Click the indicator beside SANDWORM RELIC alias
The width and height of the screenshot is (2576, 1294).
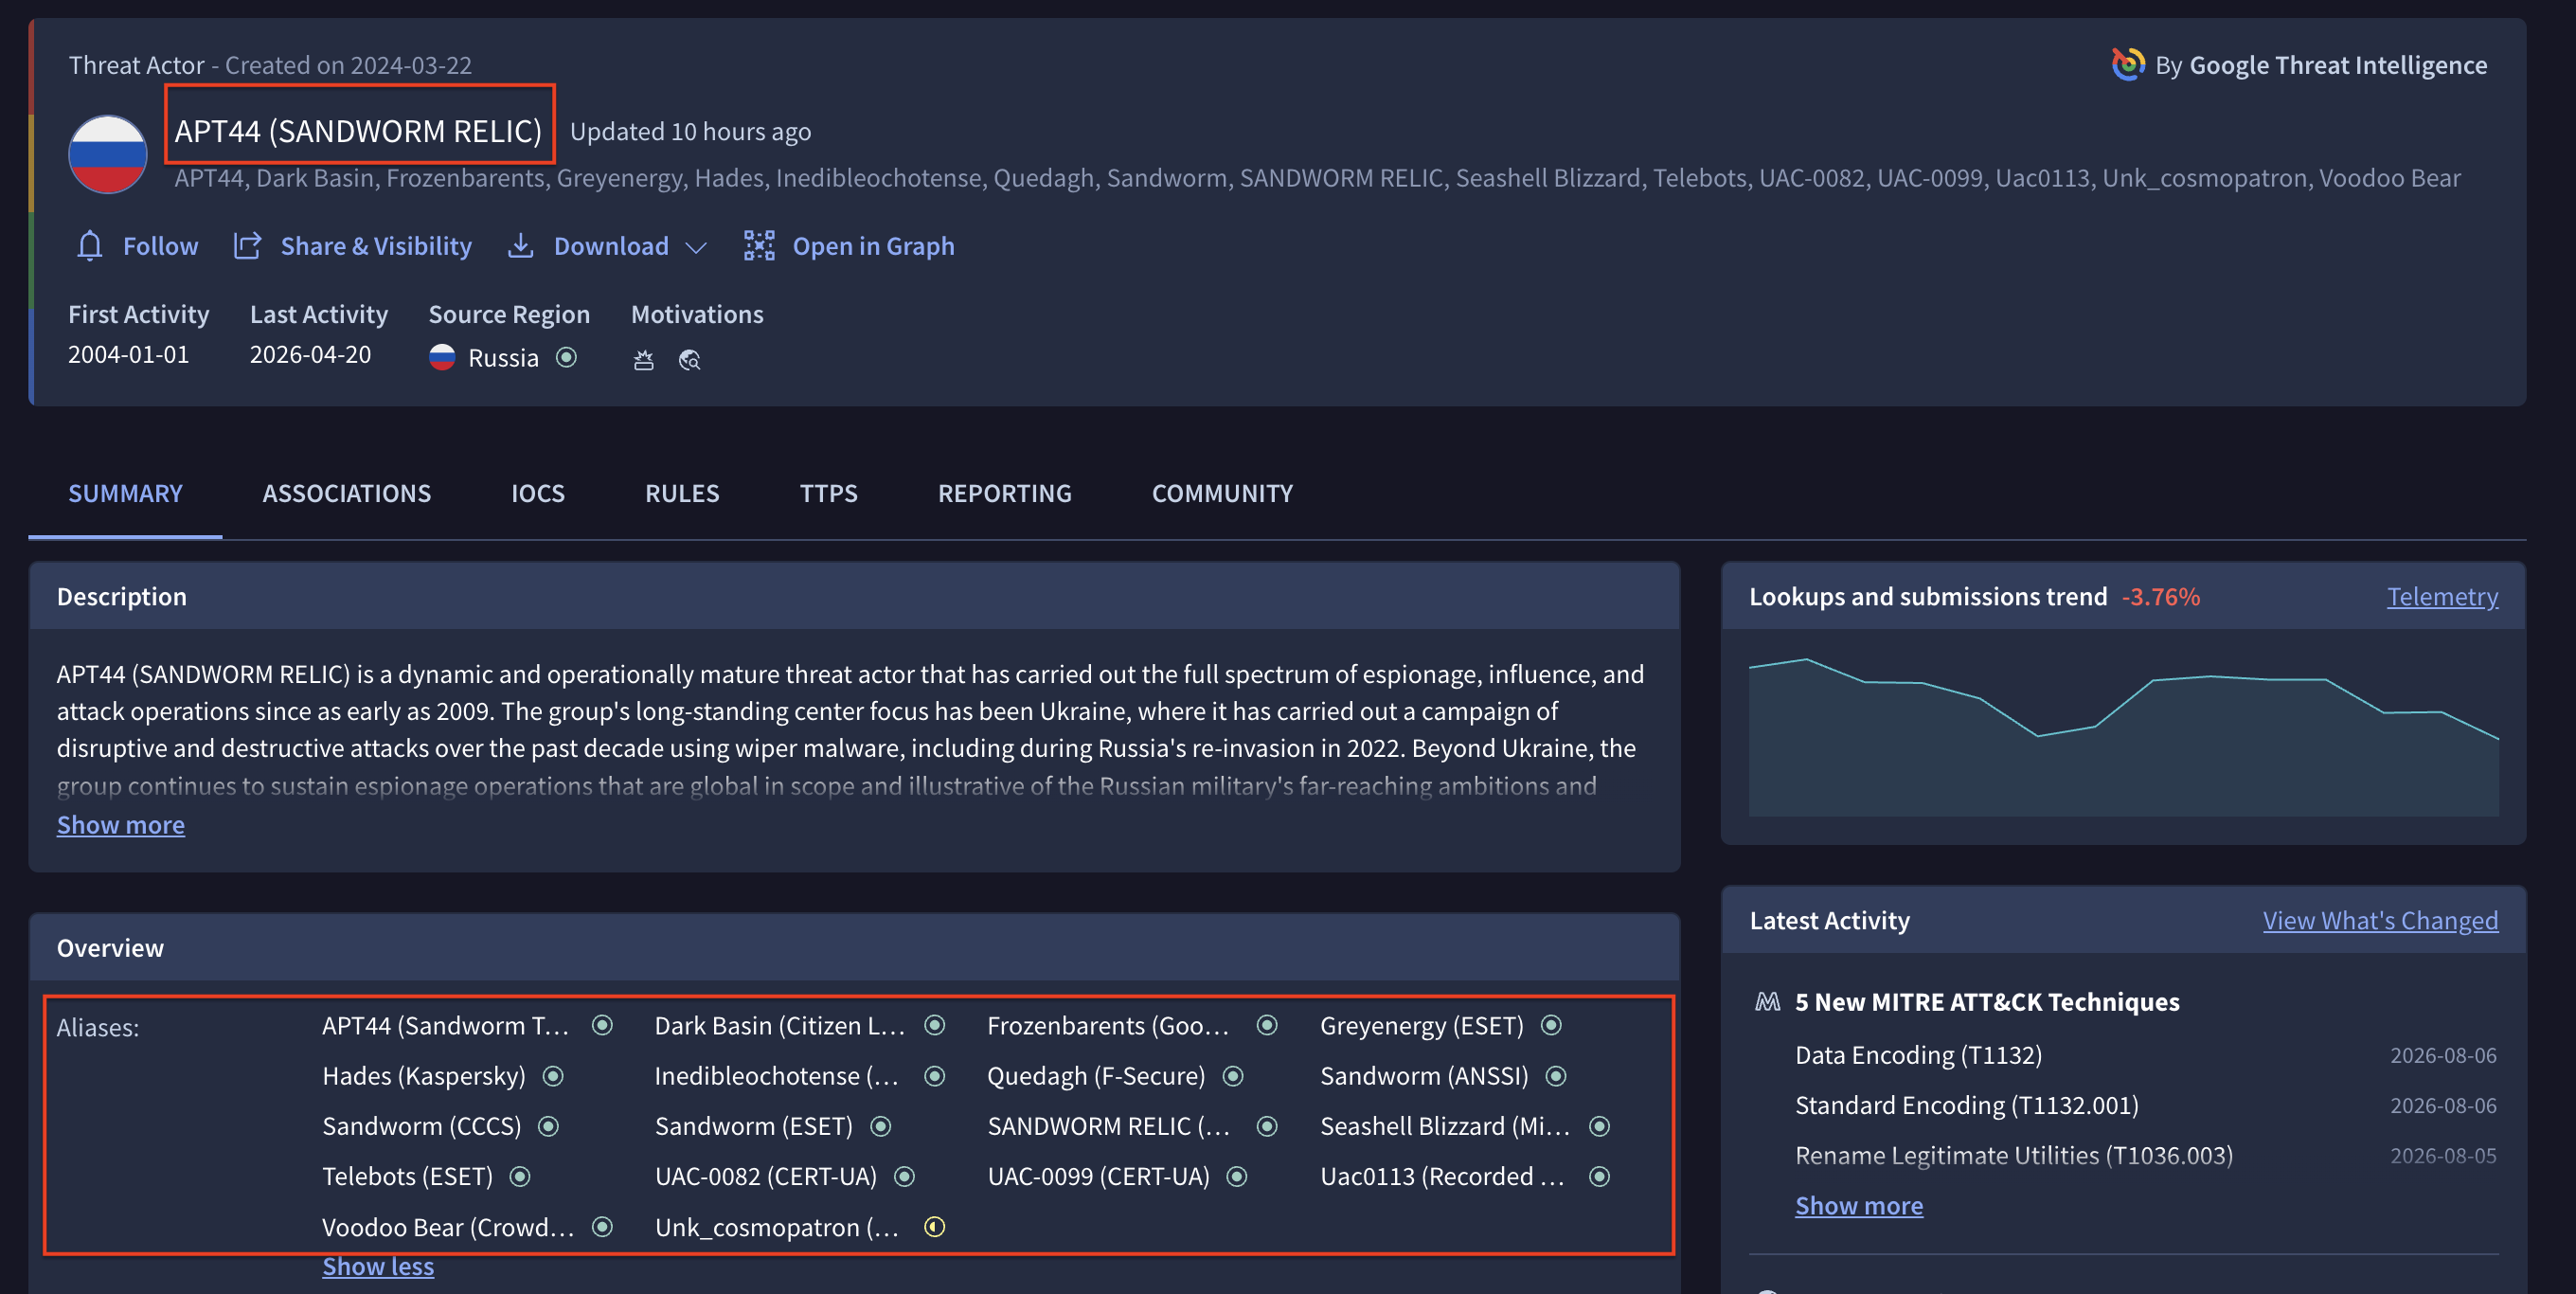click(x=1267, y=1127)
